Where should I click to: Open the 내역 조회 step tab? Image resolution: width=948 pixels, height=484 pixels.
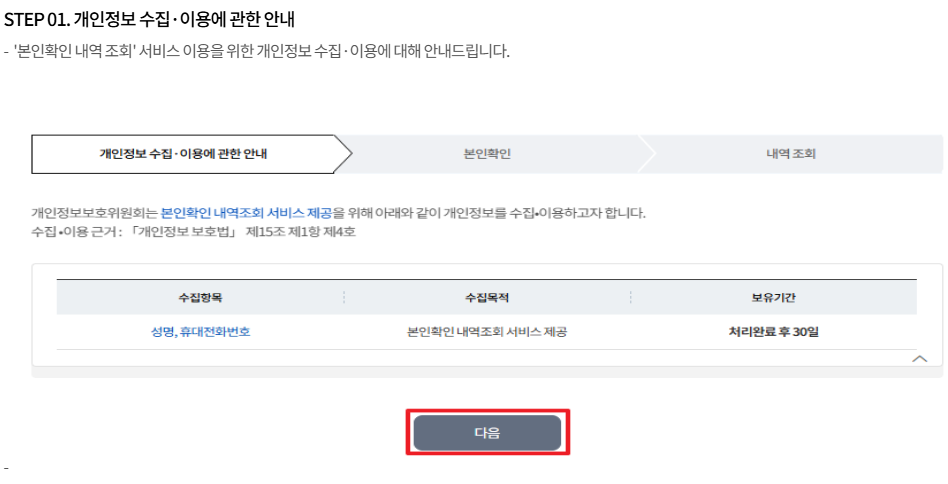pos(791,154)
